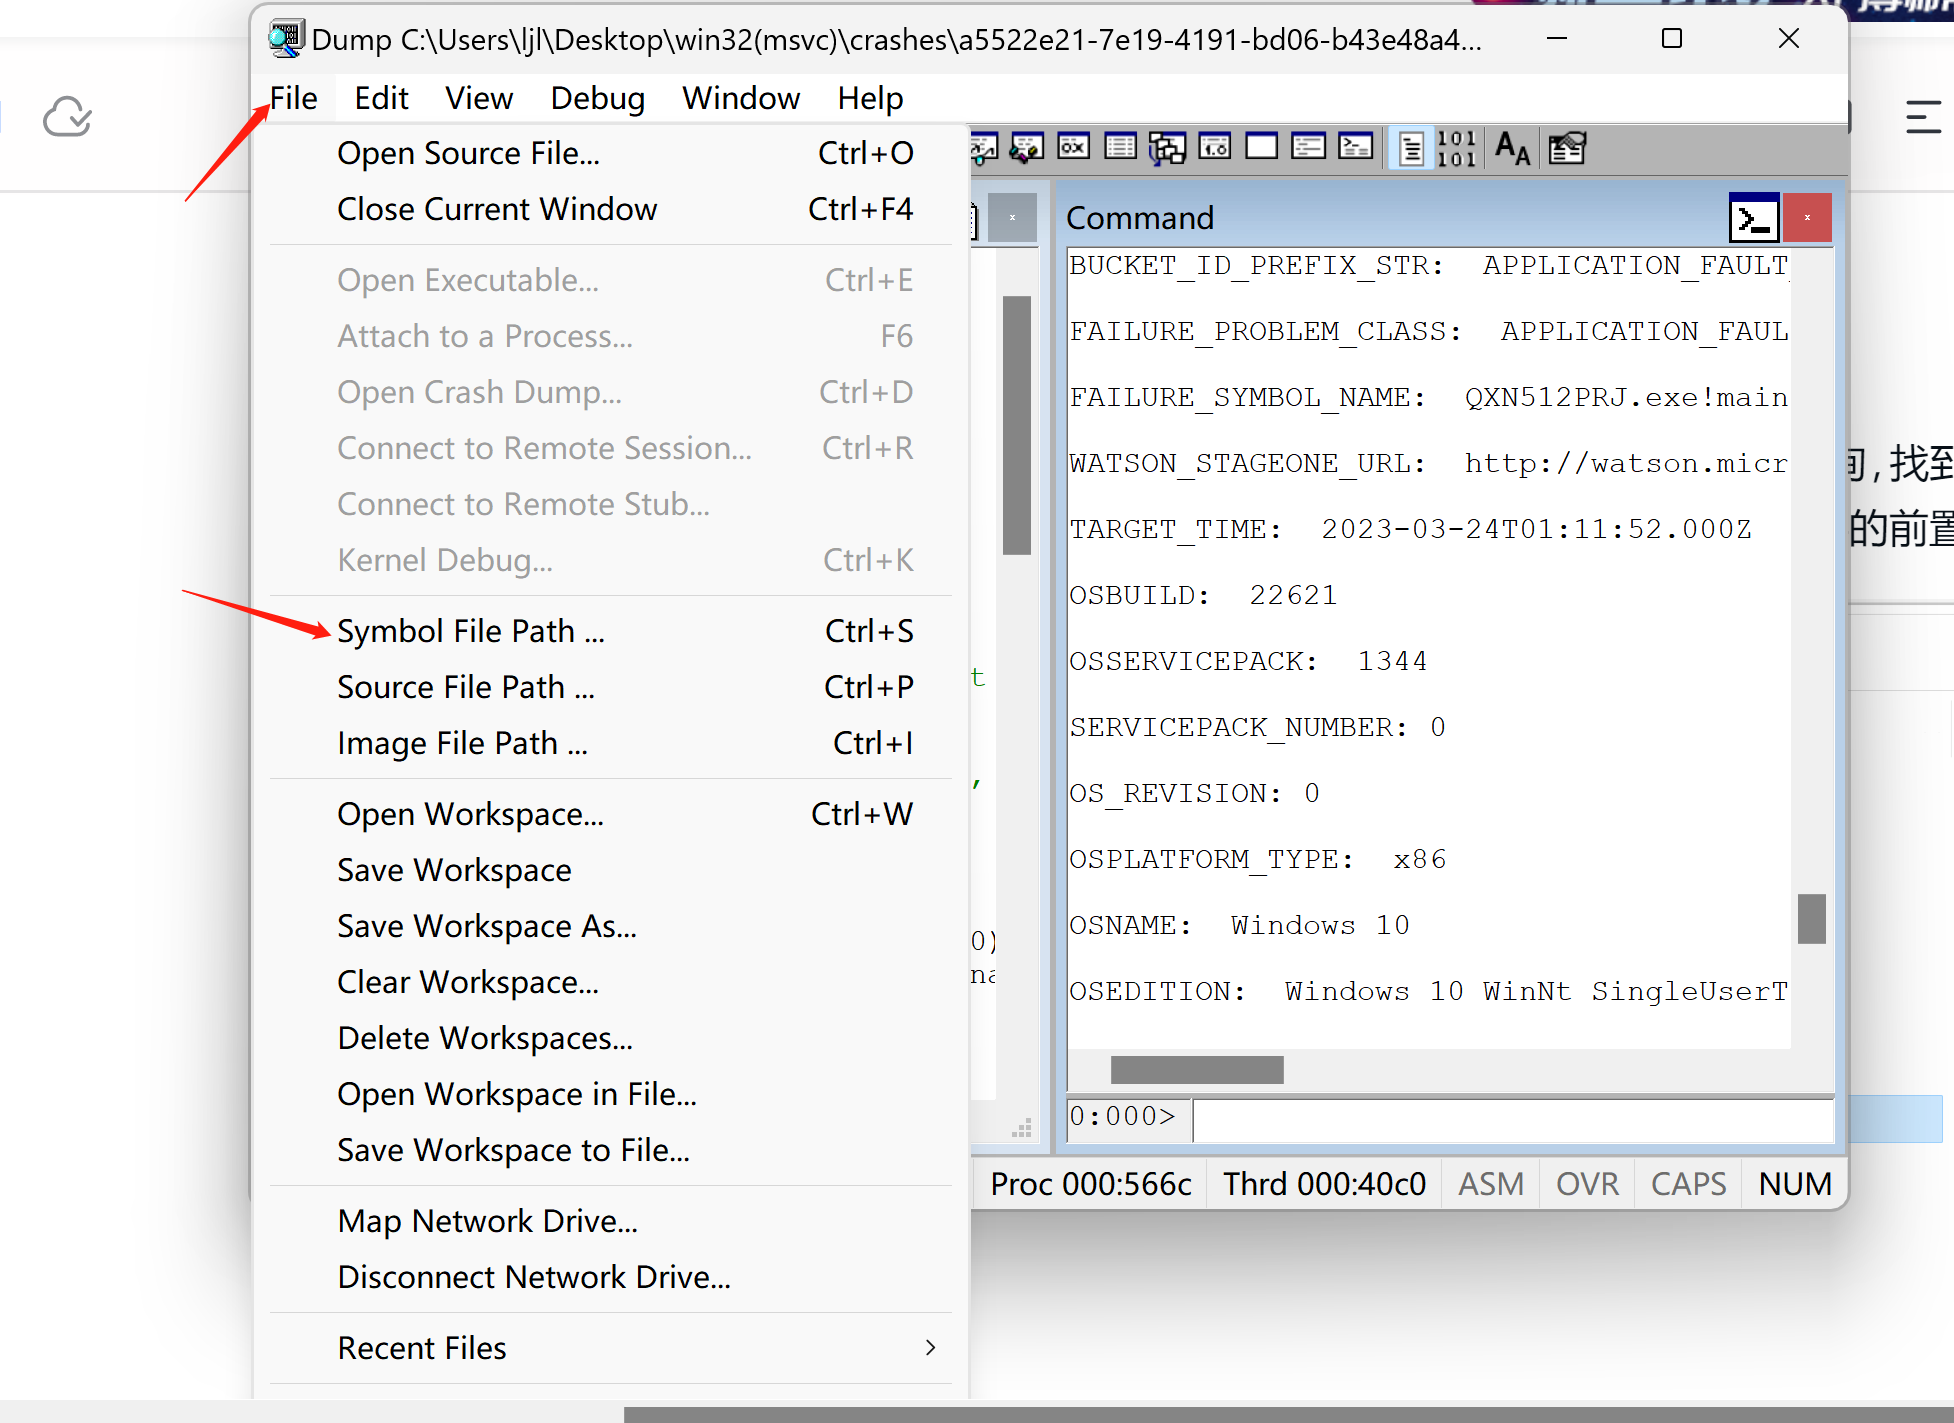Choose Open Source File from File menu
Screen dimensions: 1954x1423
click(x=468, y=153)
